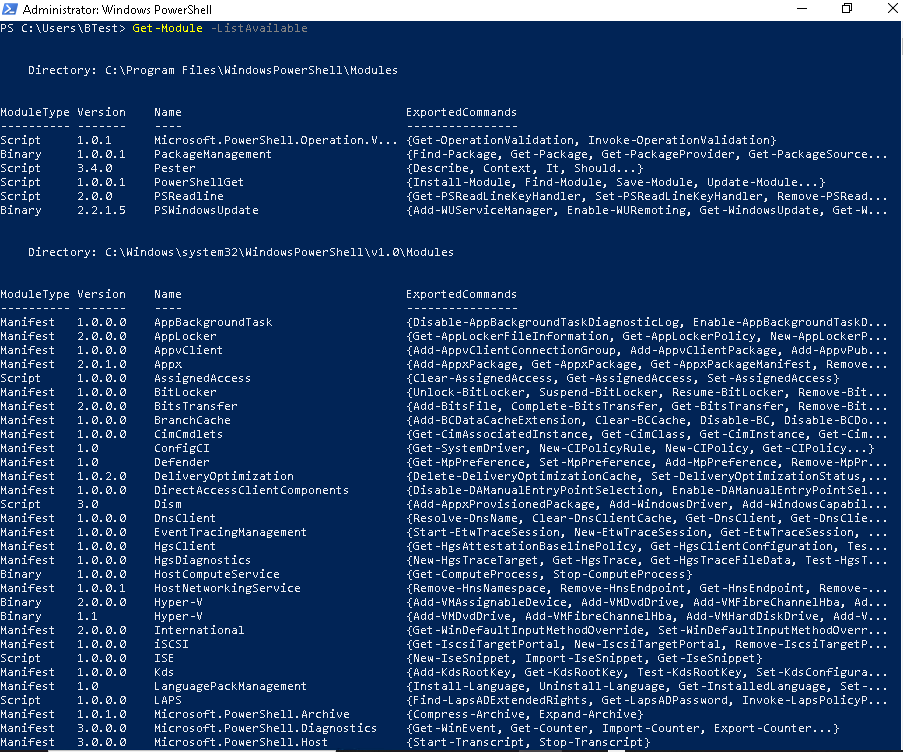
Task: Click the International module name
Action: (x=199, y=631)
